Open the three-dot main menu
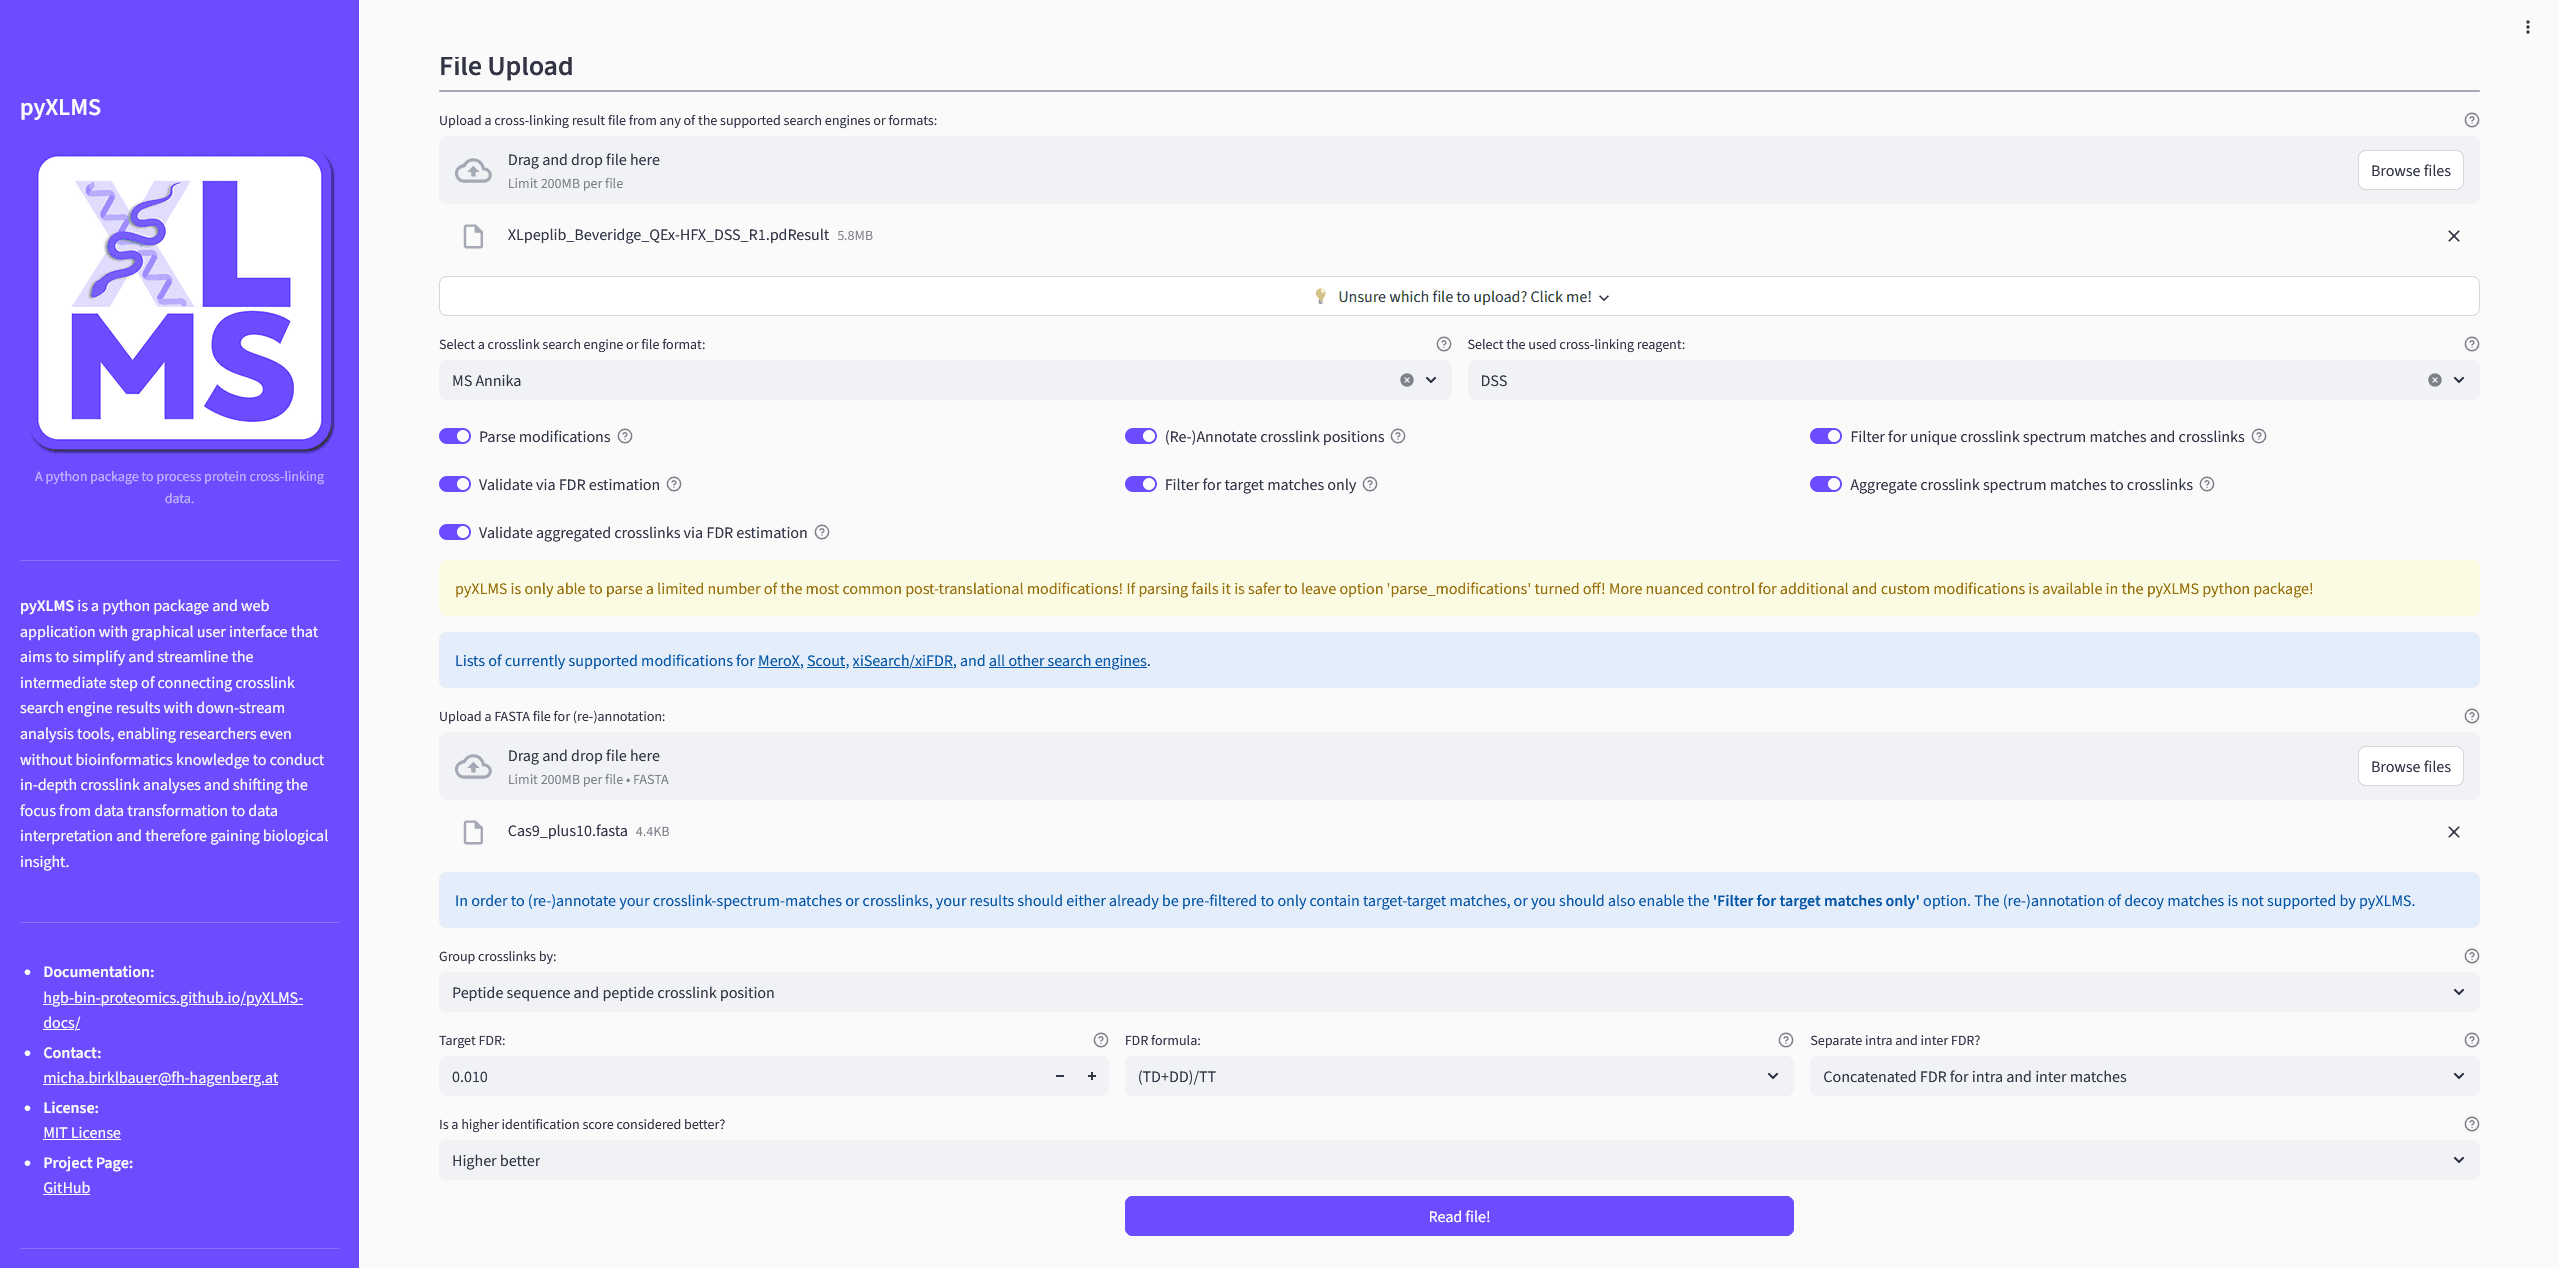The width and height of the screenshot is (2559, 1268). click(x=2527, y=27)
